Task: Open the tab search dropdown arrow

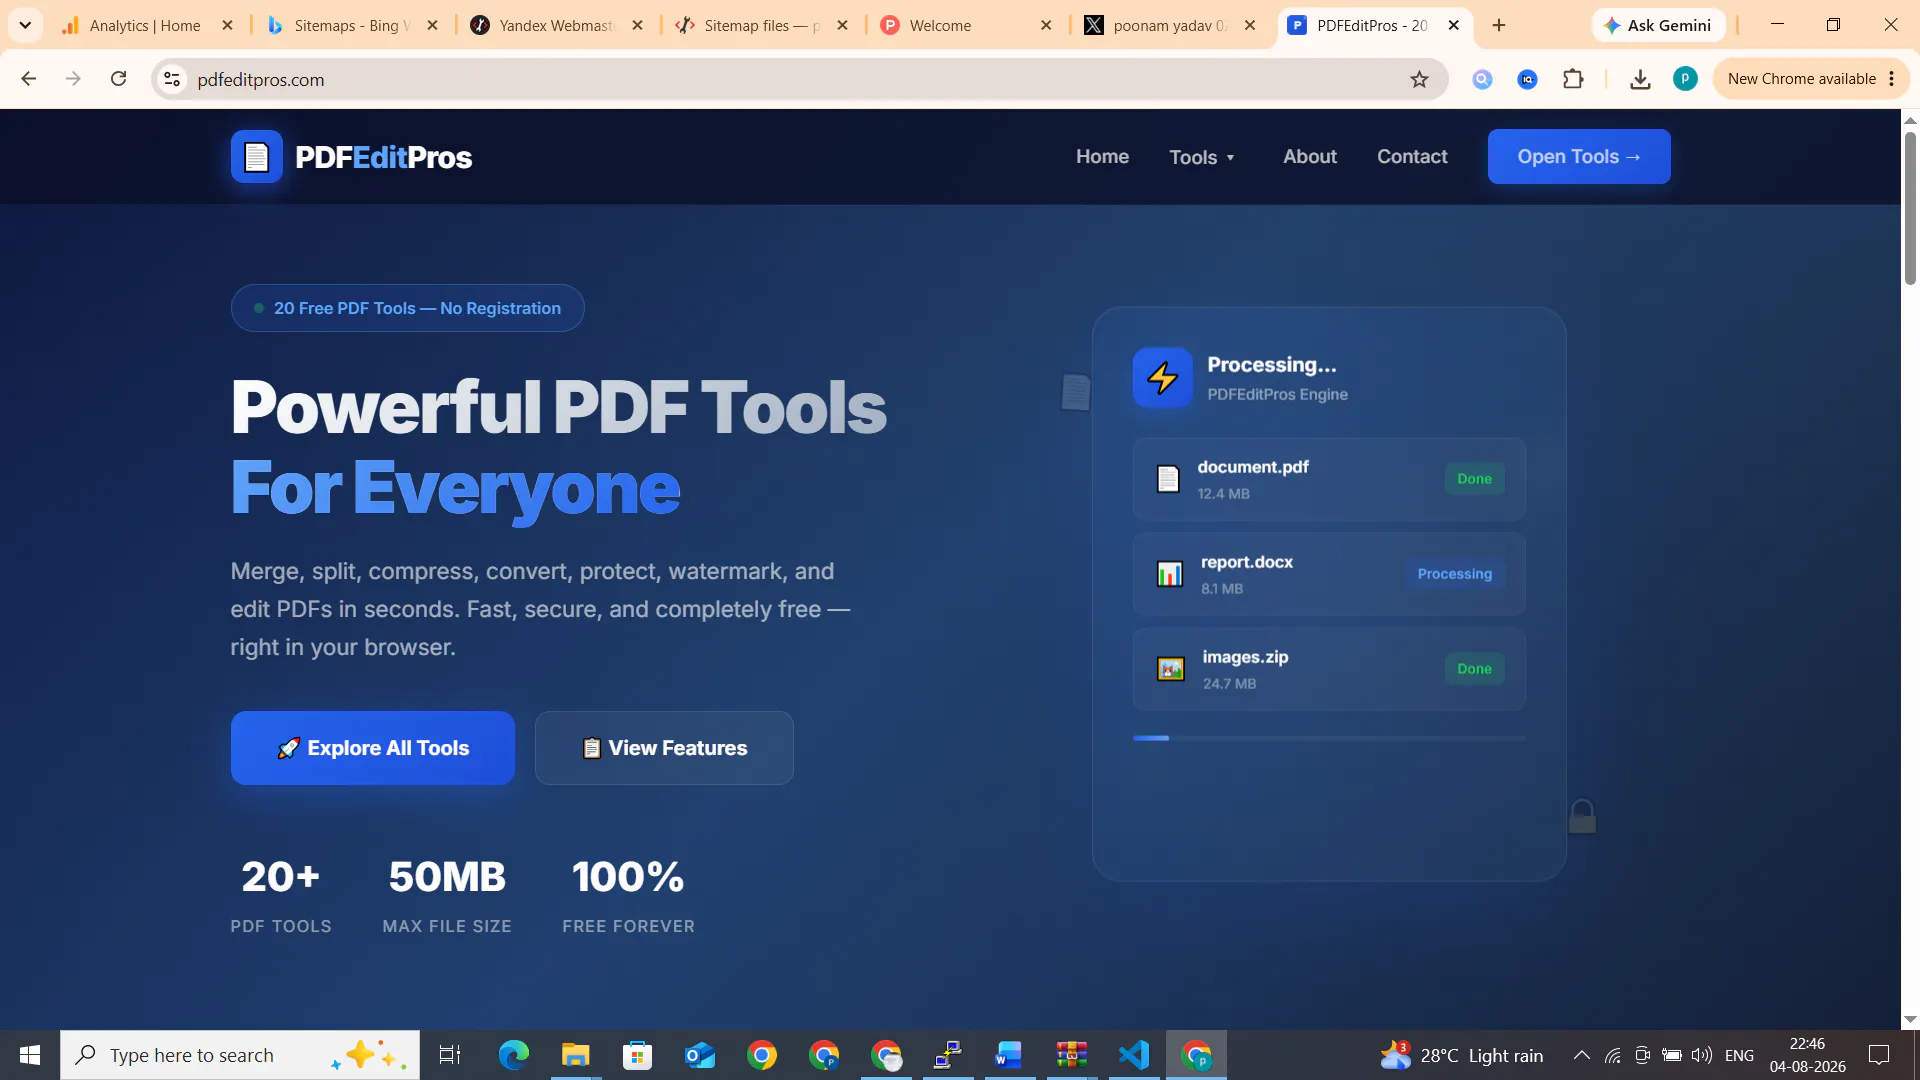Action: (x=25, y=25)
